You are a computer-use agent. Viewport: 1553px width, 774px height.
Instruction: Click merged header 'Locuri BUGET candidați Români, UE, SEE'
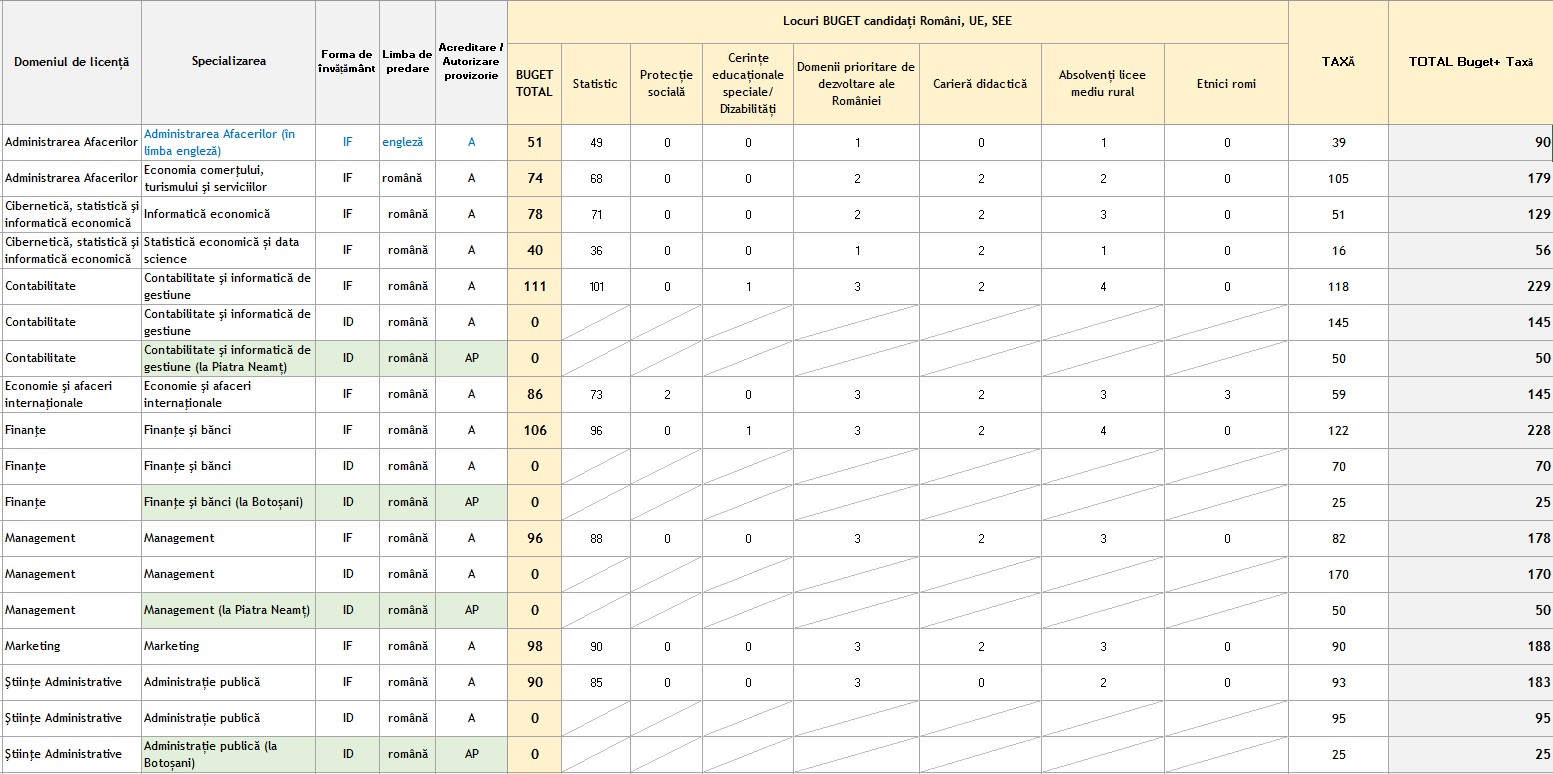(x=898, y=21)
